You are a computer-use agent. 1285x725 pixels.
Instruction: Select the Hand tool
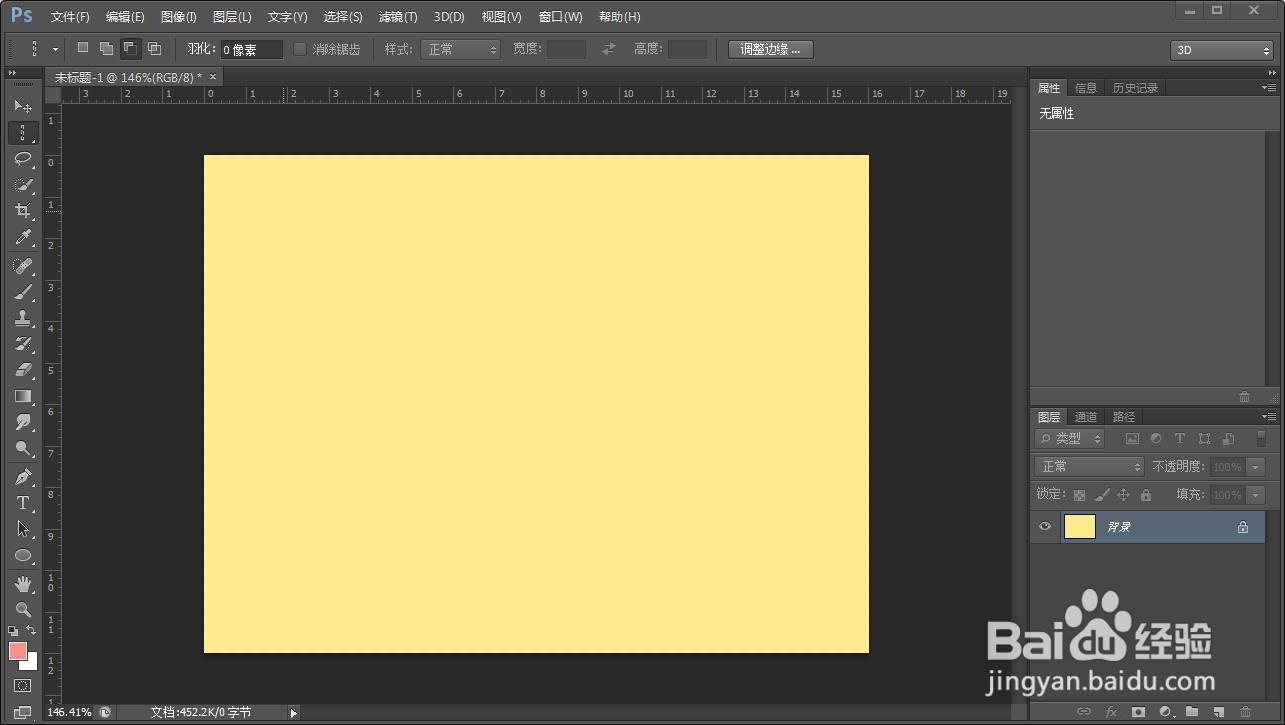click(x=23, y=583)
